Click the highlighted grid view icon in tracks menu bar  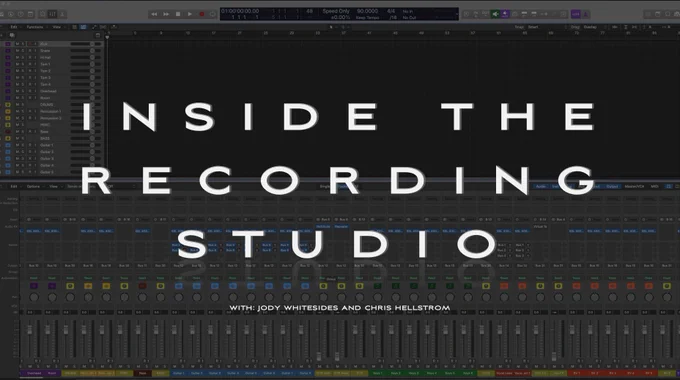pyautogui.click(x=83, y=27)
